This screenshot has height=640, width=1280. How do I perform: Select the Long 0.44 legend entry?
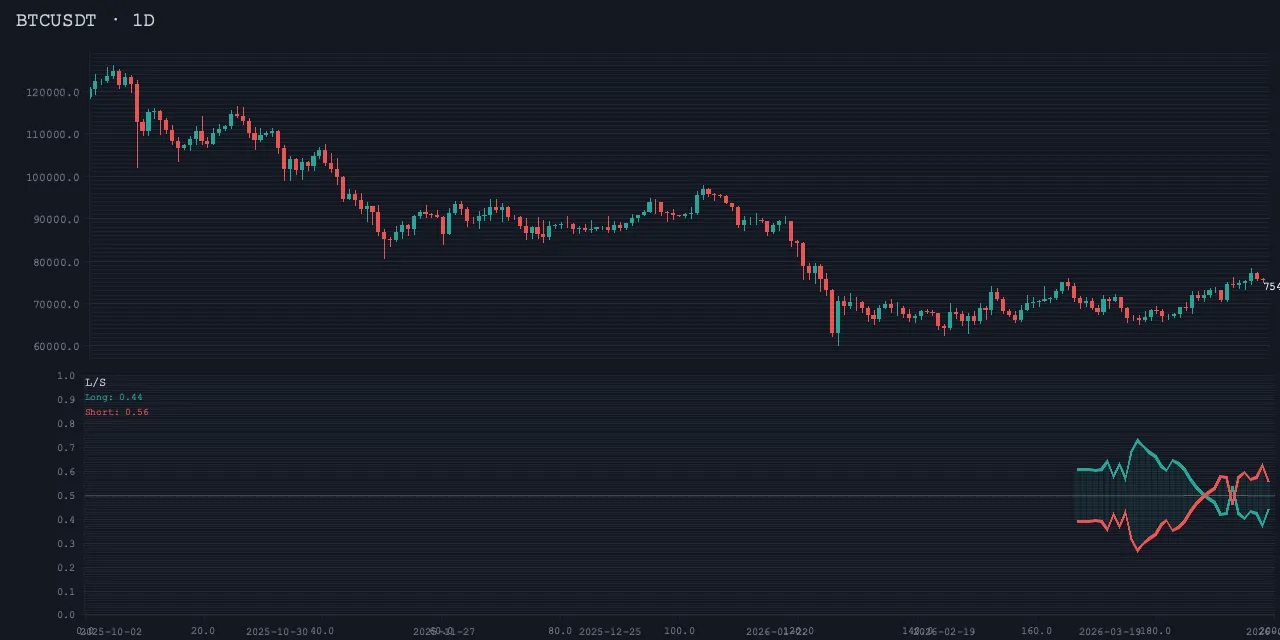coord(113,397)
